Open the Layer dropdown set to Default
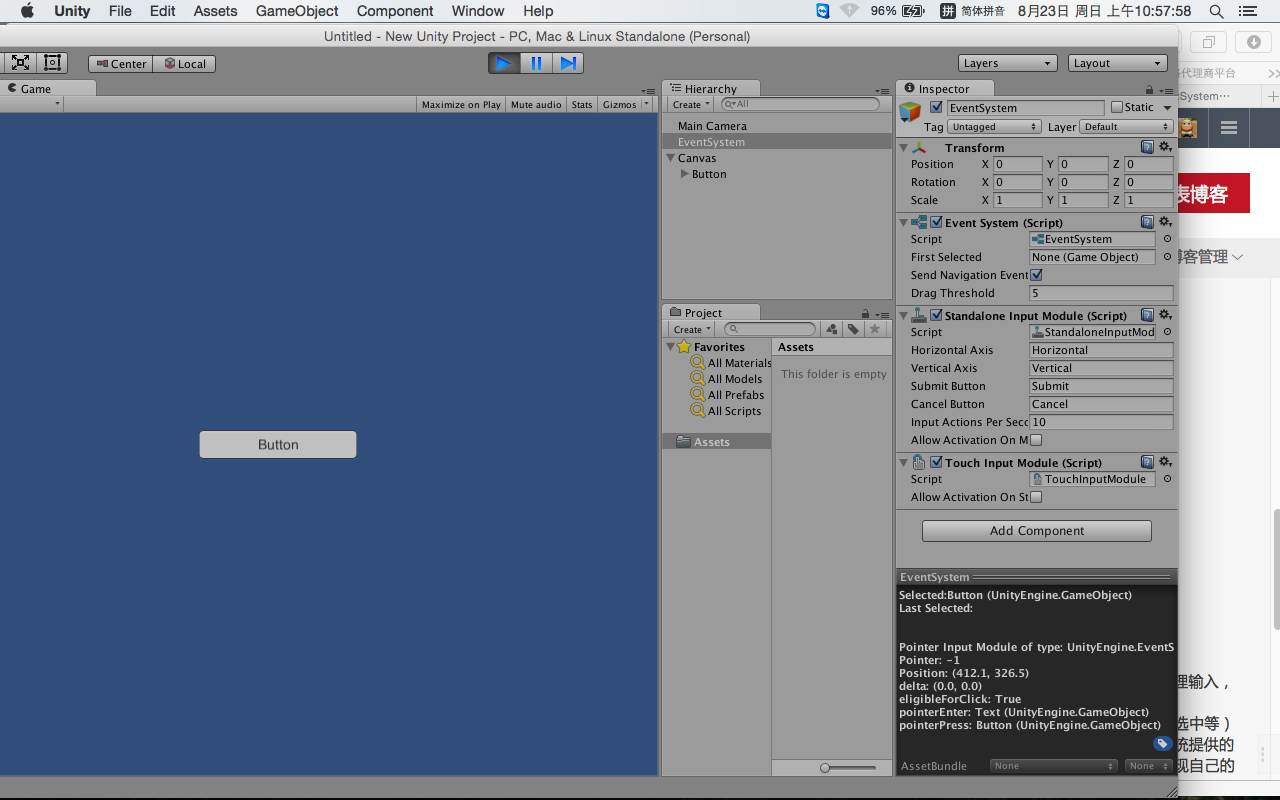This screenshot has height=800, width=1280. tap(1127, 127)
